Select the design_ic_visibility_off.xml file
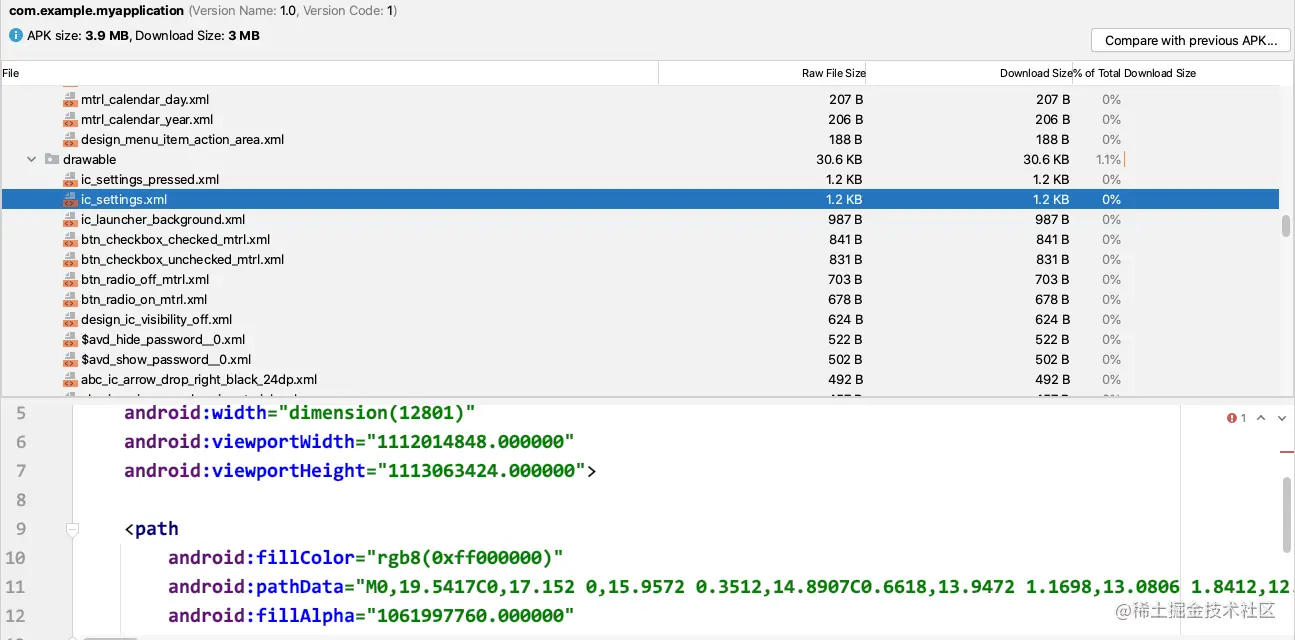Screen dimensions: 1295x640 click(x=156, y=319)
